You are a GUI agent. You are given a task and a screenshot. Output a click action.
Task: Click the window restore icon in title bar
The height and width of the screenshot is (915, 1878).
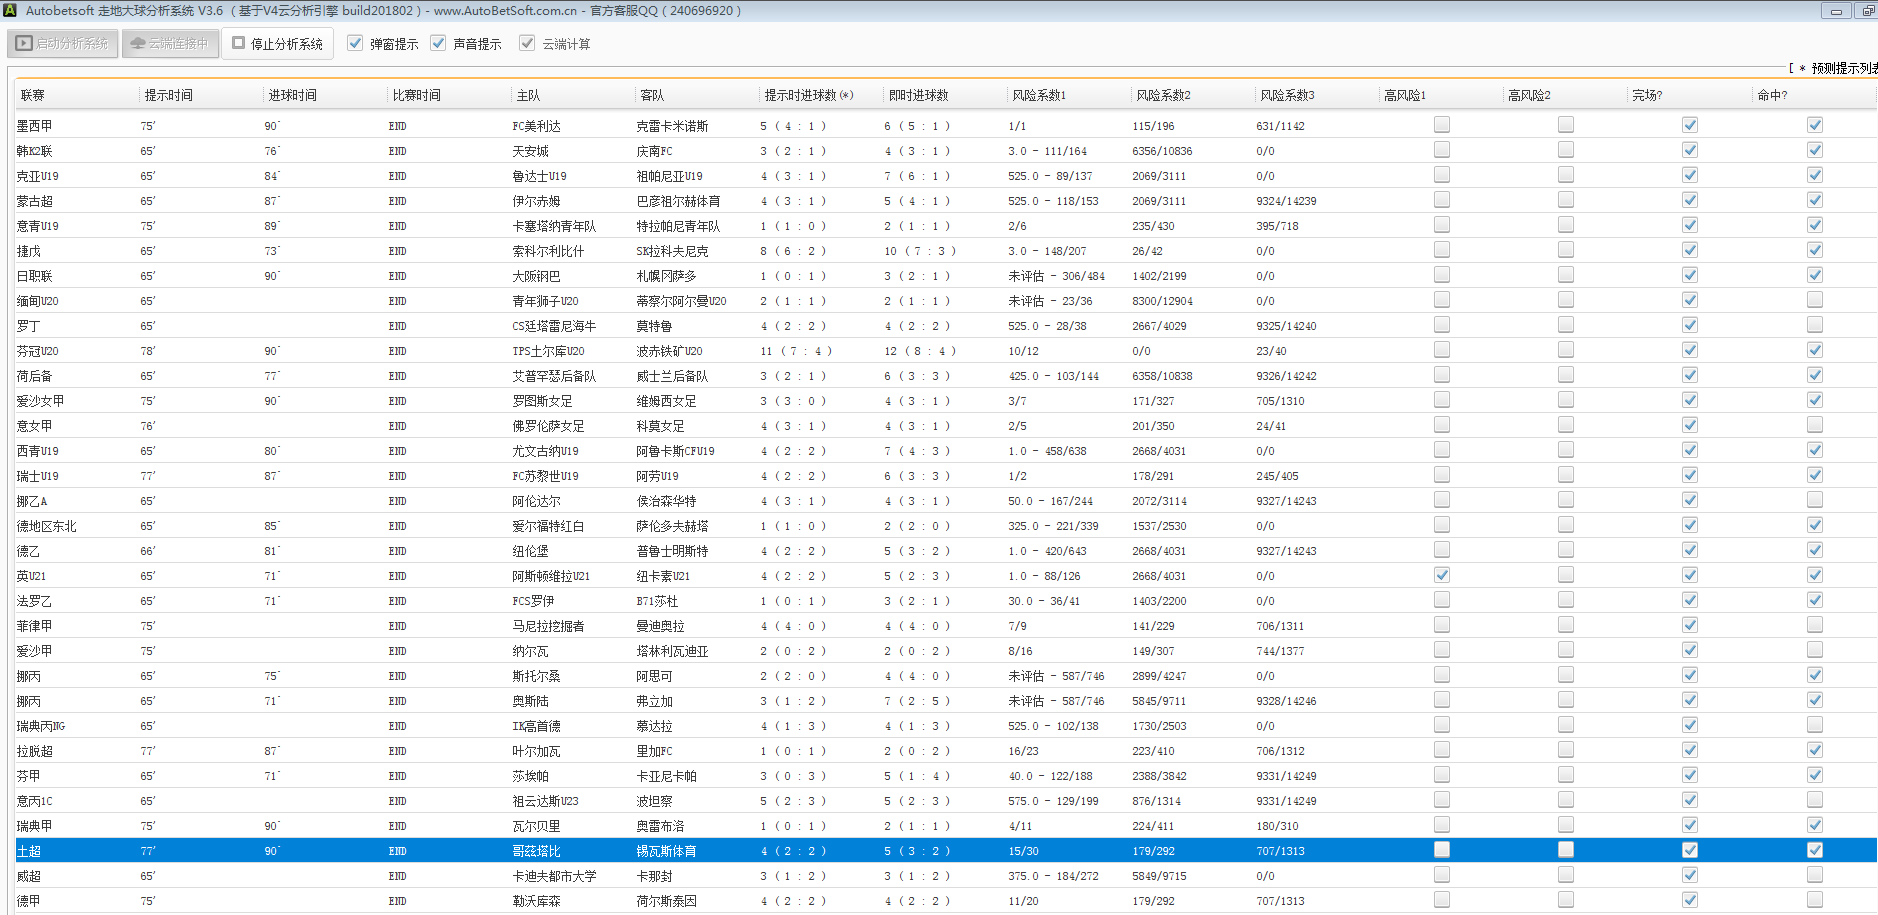click(1867, 11)
